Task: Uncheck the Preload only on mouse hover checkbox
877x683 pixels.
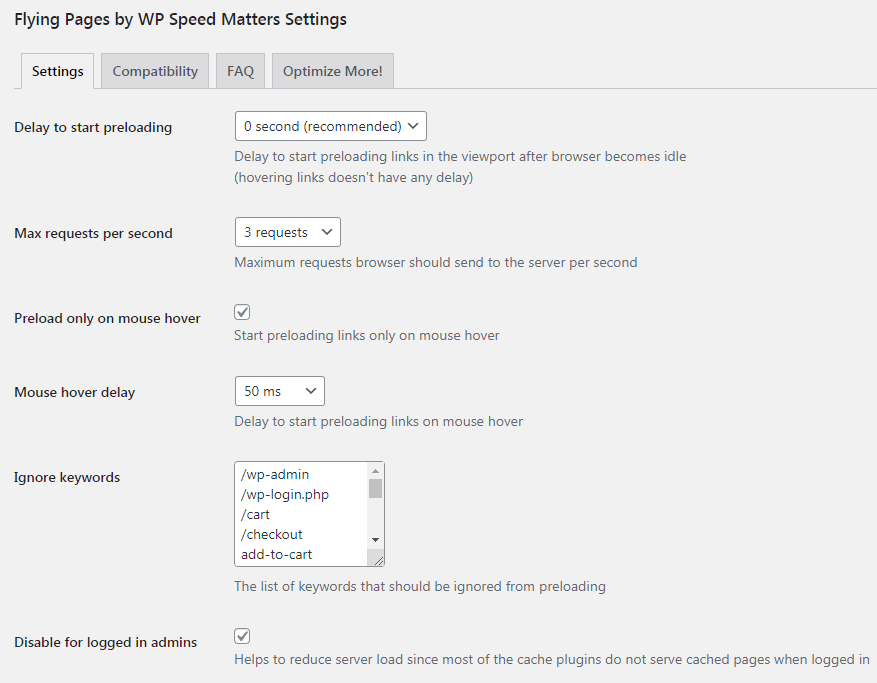Action: click(242, 312)
